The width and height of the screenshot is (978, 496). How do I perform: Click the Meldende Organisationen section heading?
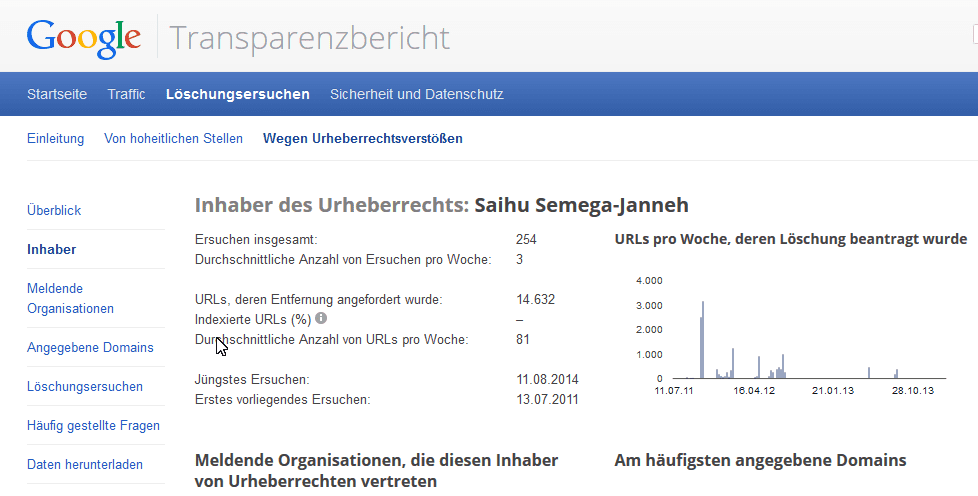coord(377,471)
